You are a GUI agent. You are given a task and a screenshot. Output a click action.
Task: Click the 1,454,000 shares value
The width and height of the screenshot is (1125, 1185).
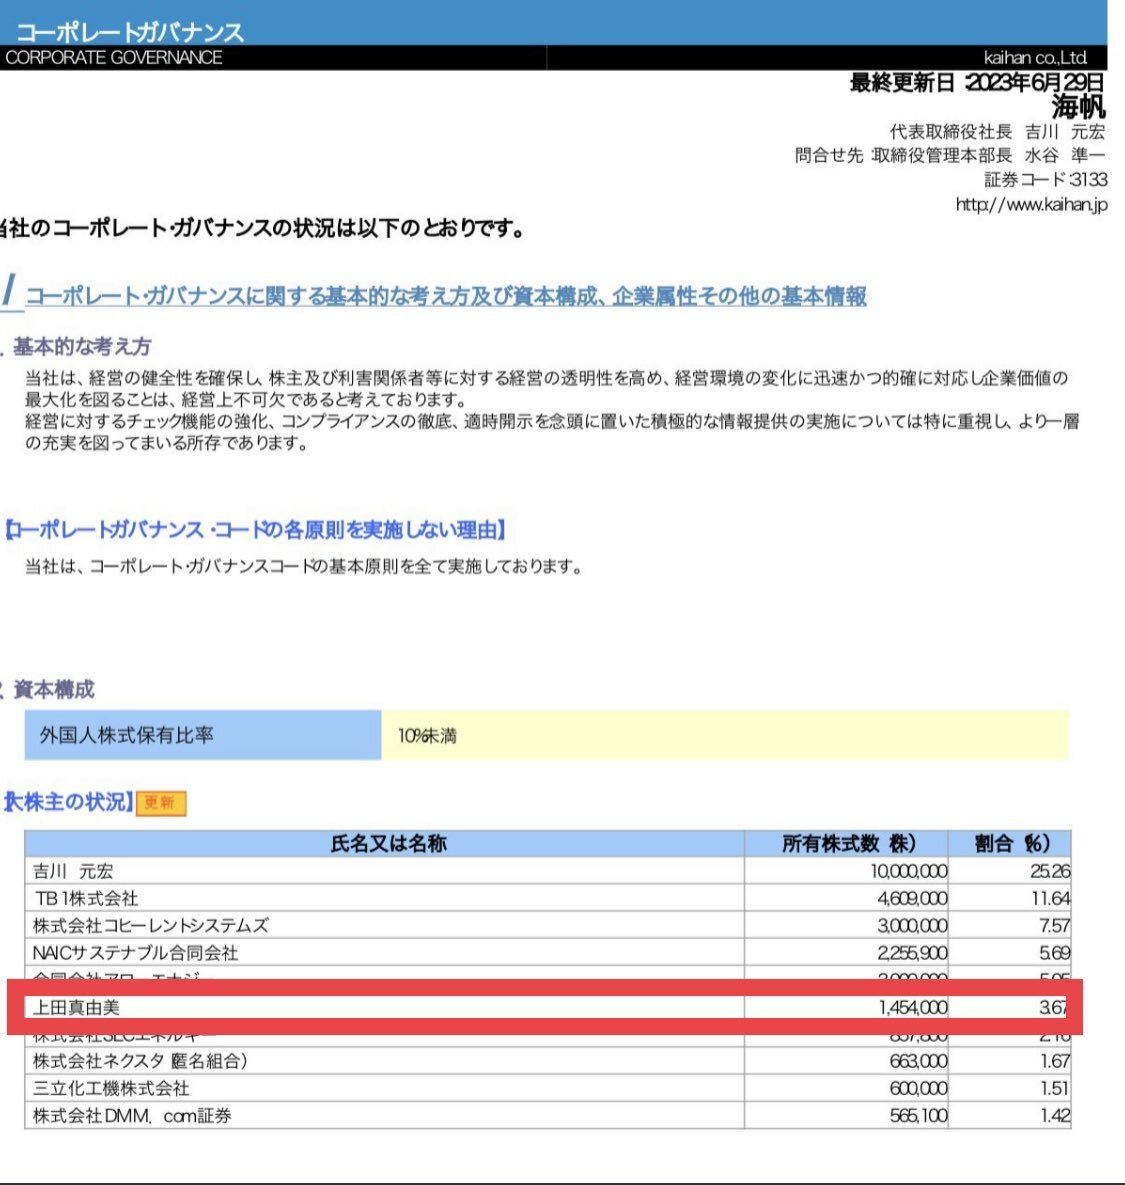[913, 1007]
